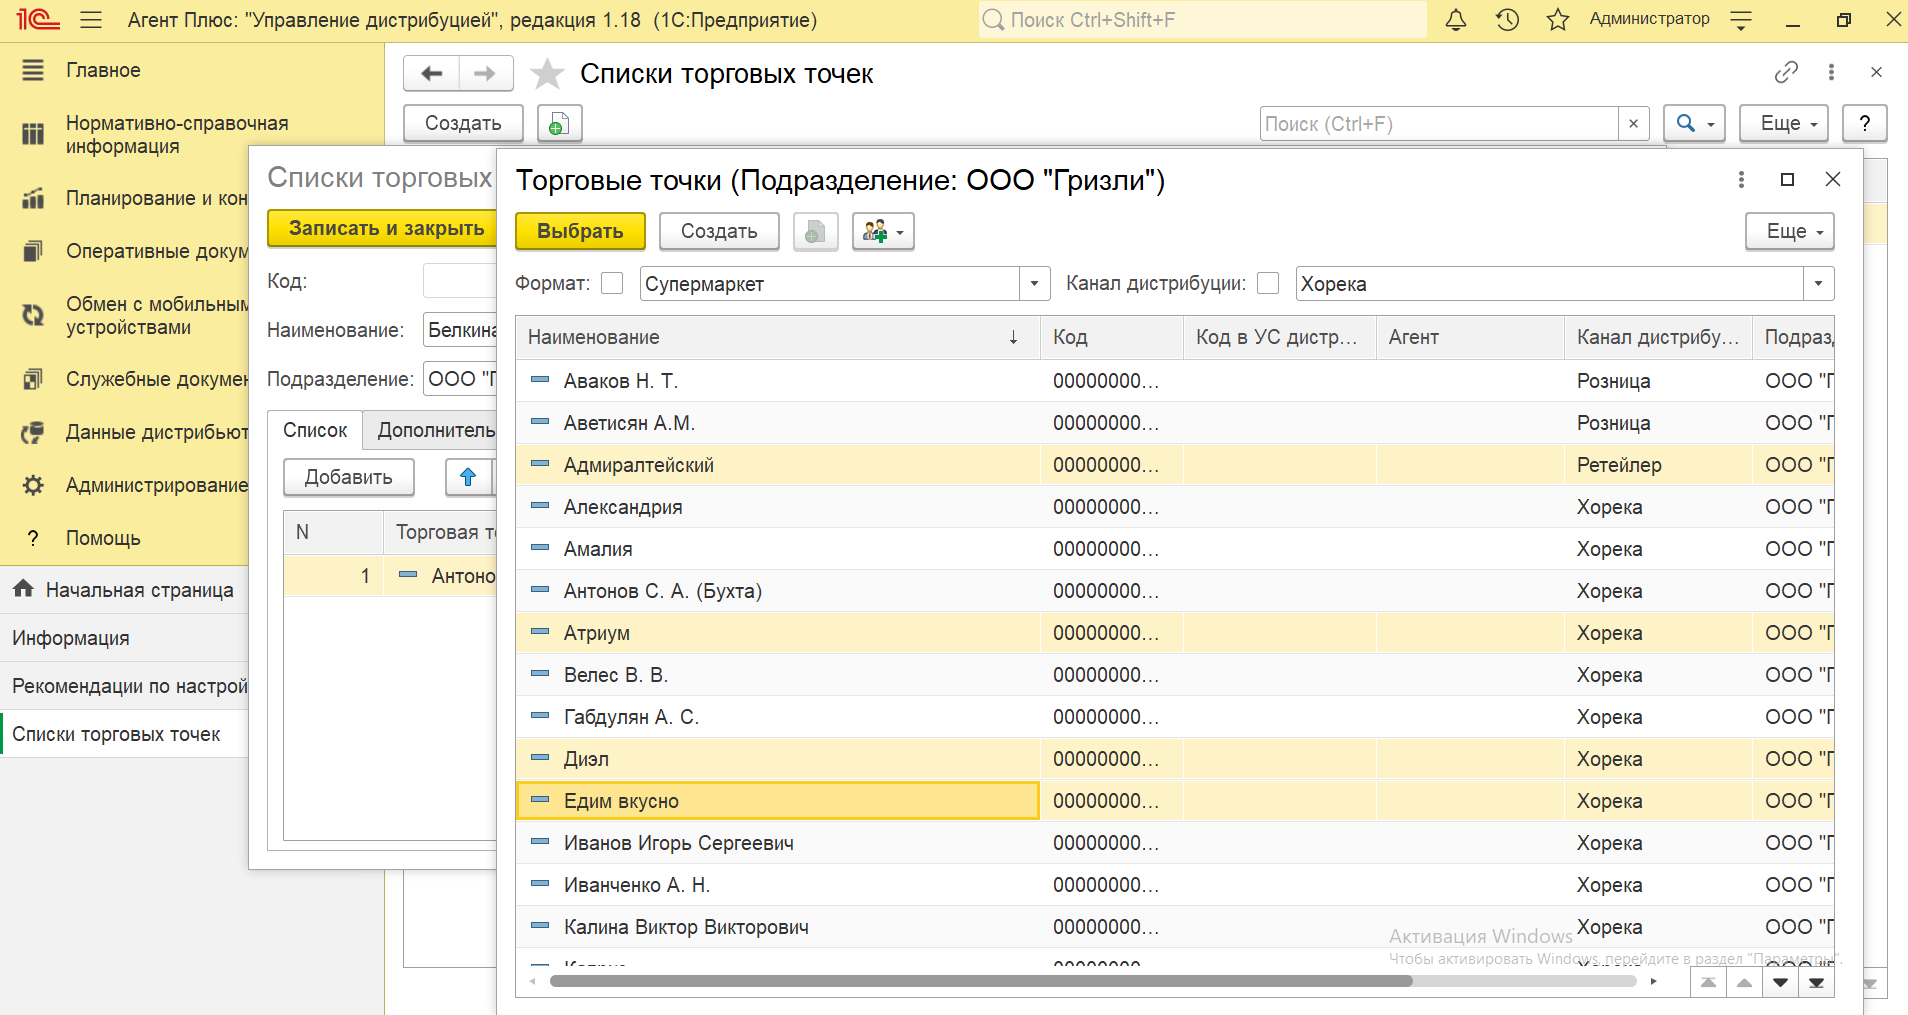The width and height of the screenshot is (1908, 1015).
Task: Open Еще menu in Торговые точки dialog
Action: tap(1789, 231)
